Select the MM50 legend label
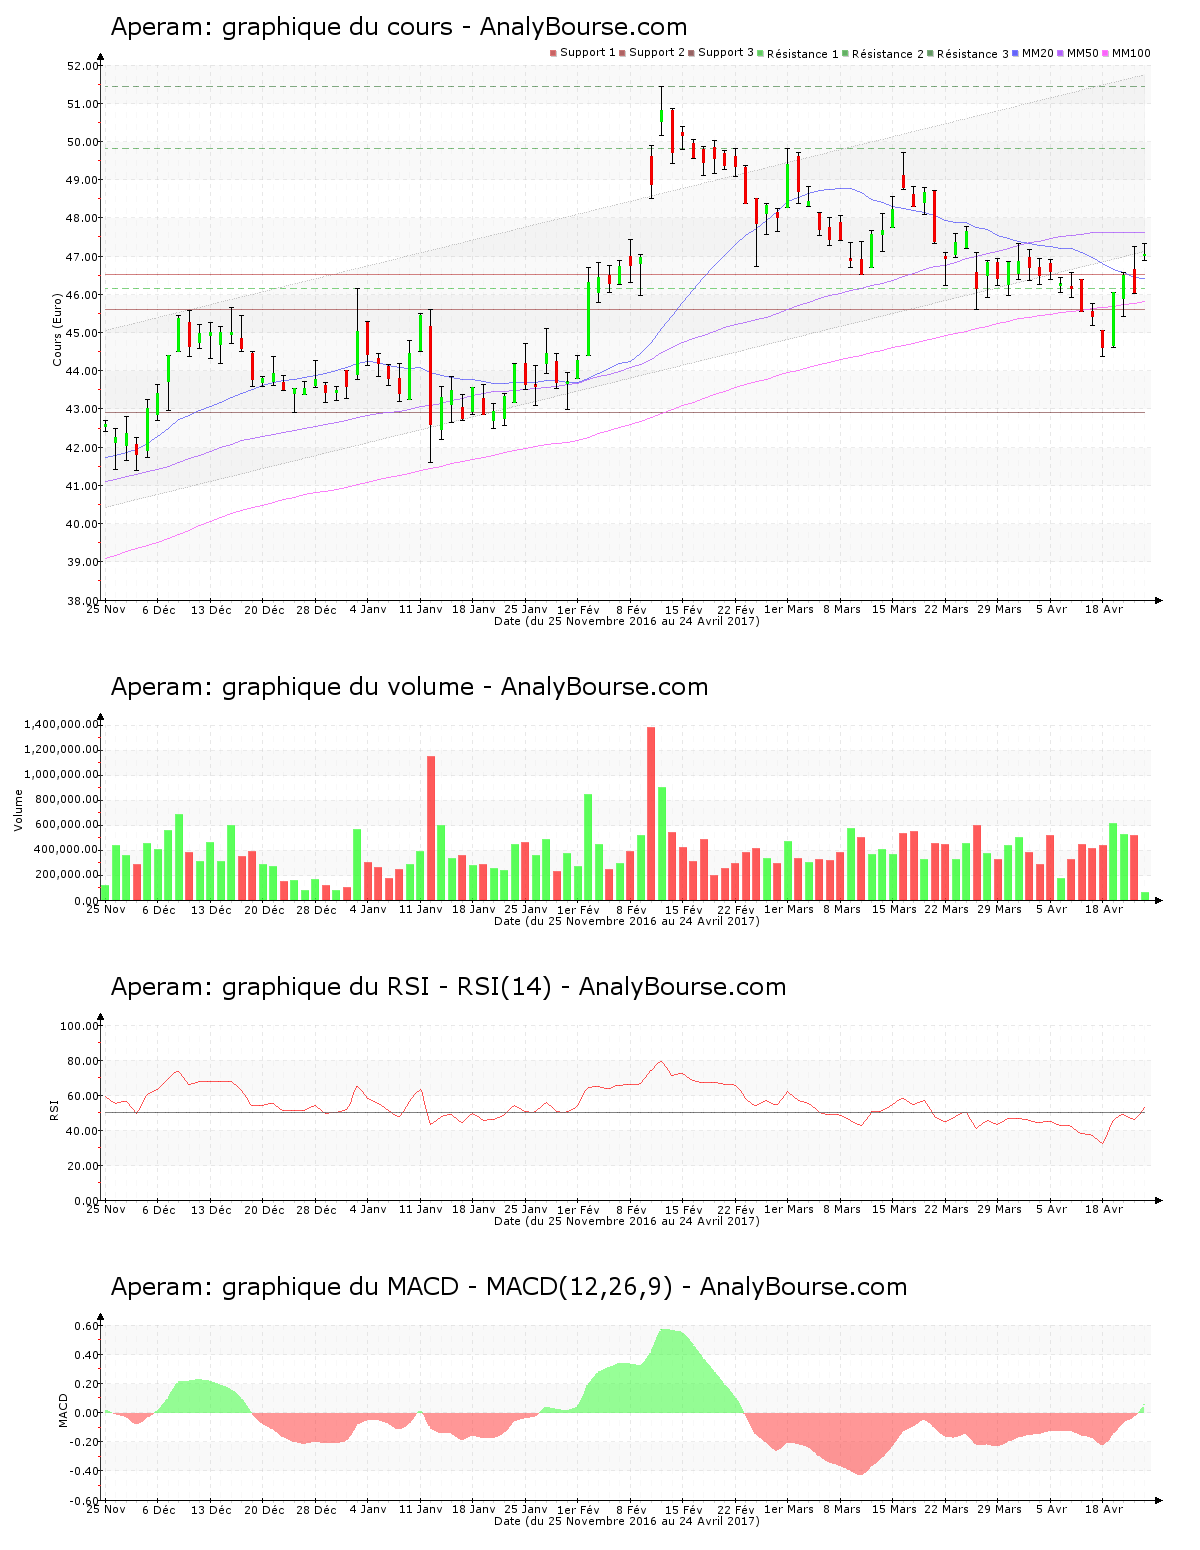The image size is (1200, 1550). pyautogui.click(x=1083, y=53)
